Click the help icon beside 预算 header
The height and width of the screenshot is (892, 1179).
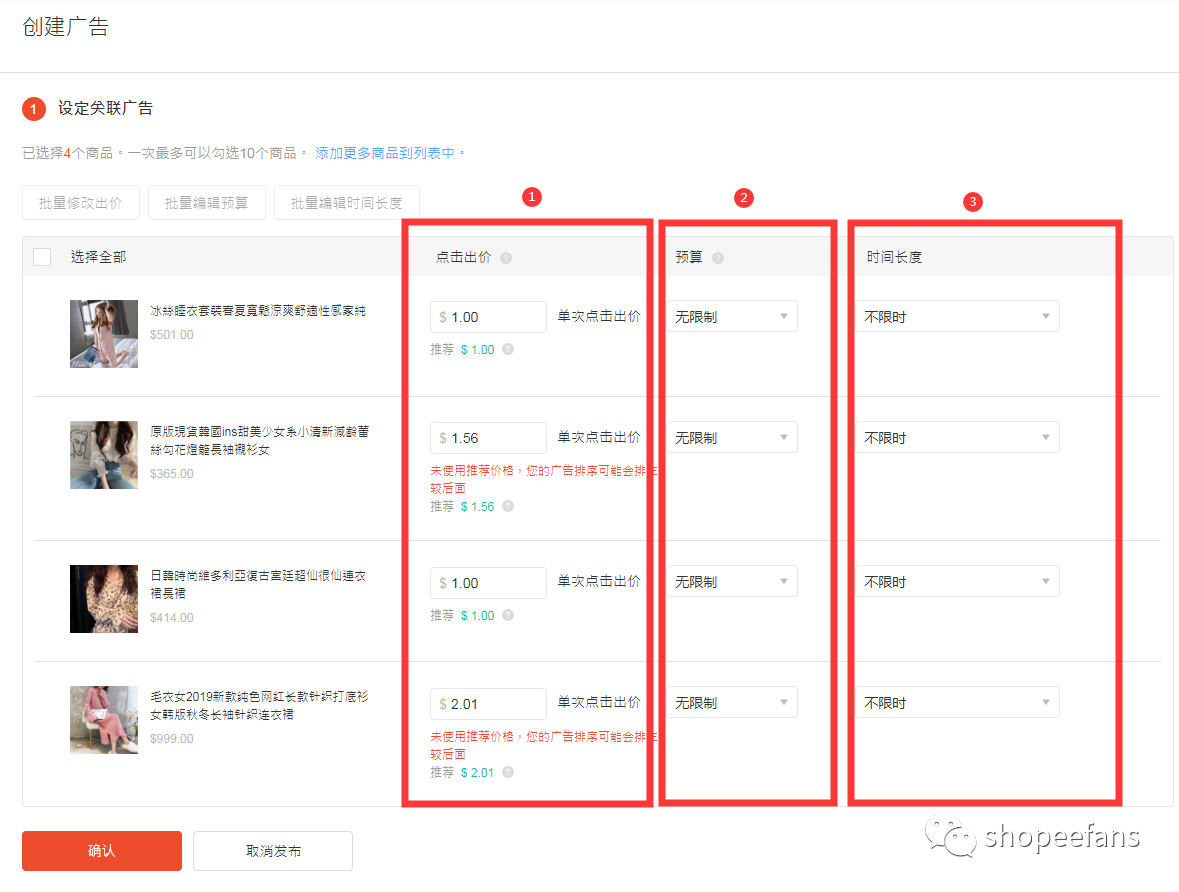(718, 258)
